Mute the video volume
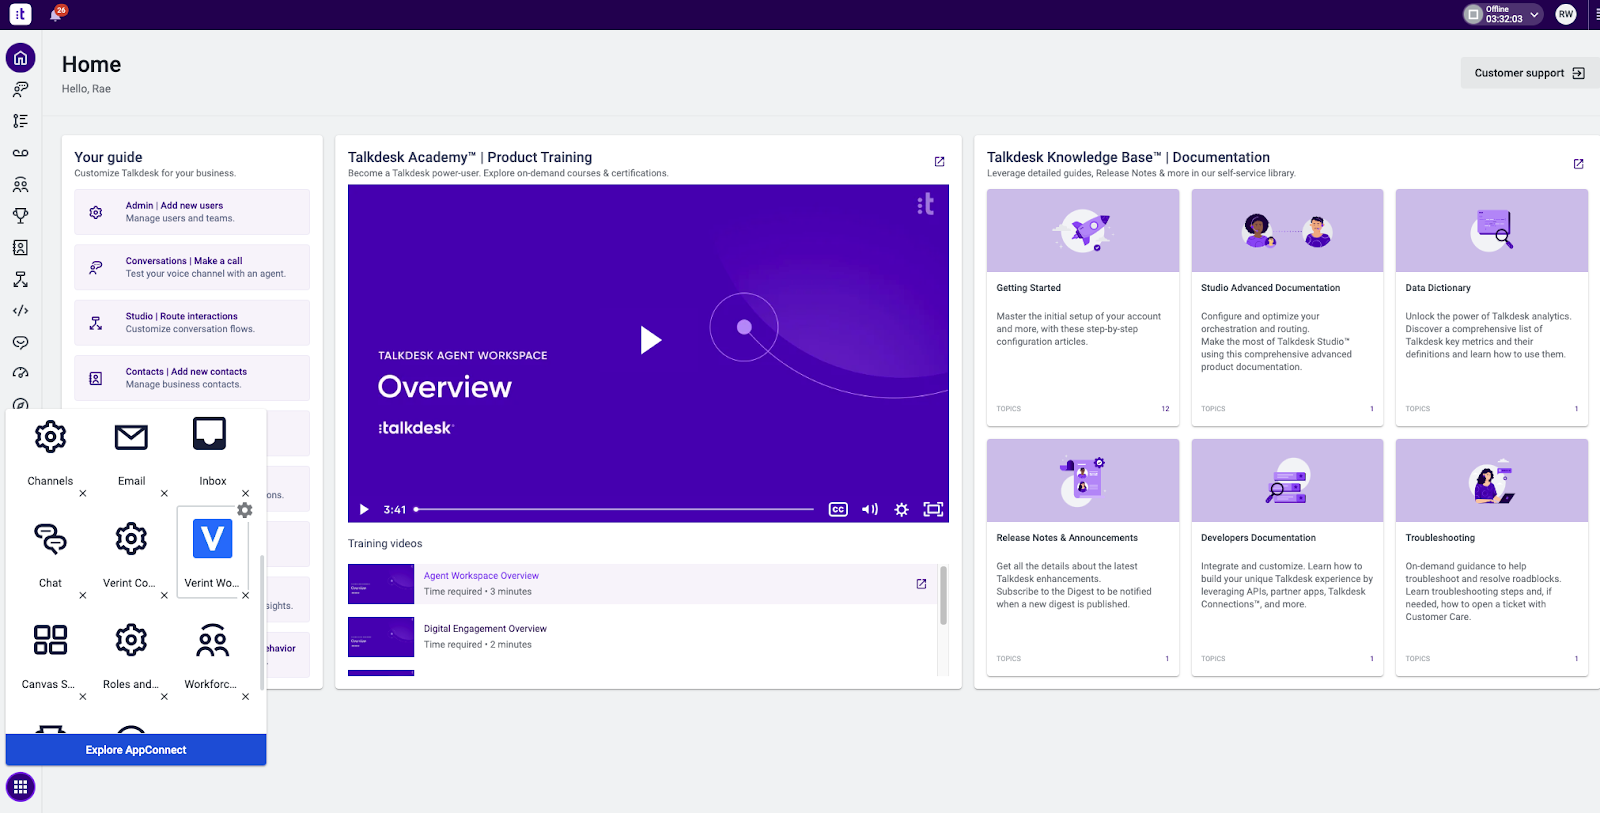Image resolution: width=1600 pixels, height=813 pixels. coord(870,509)
